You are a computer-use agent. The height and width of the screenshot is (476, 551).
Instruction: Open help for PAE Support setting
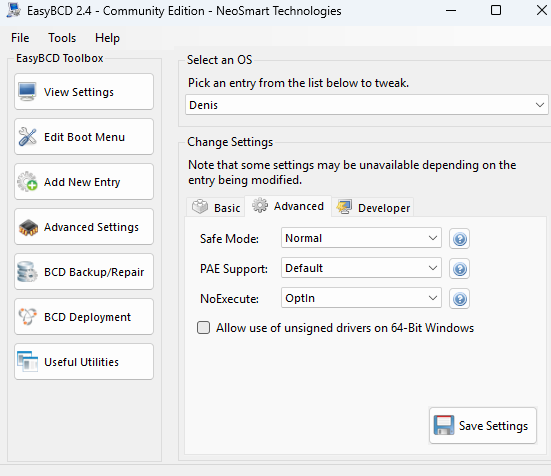click(x=459, y=269)
